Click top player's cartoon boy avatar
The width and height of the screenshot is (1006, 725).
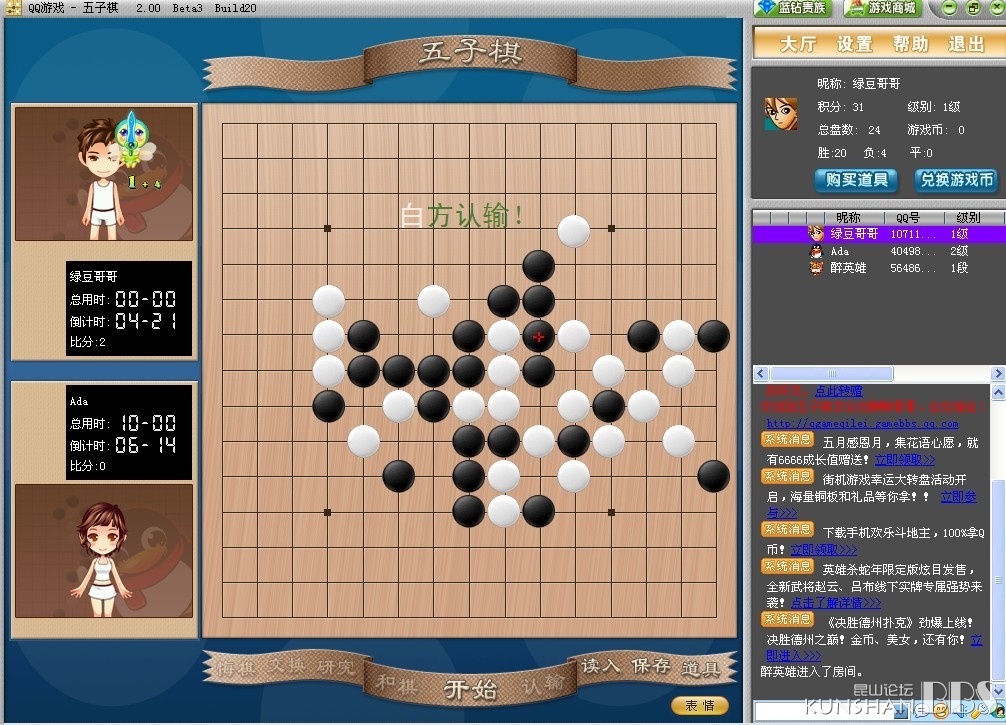tap(103, 172)
